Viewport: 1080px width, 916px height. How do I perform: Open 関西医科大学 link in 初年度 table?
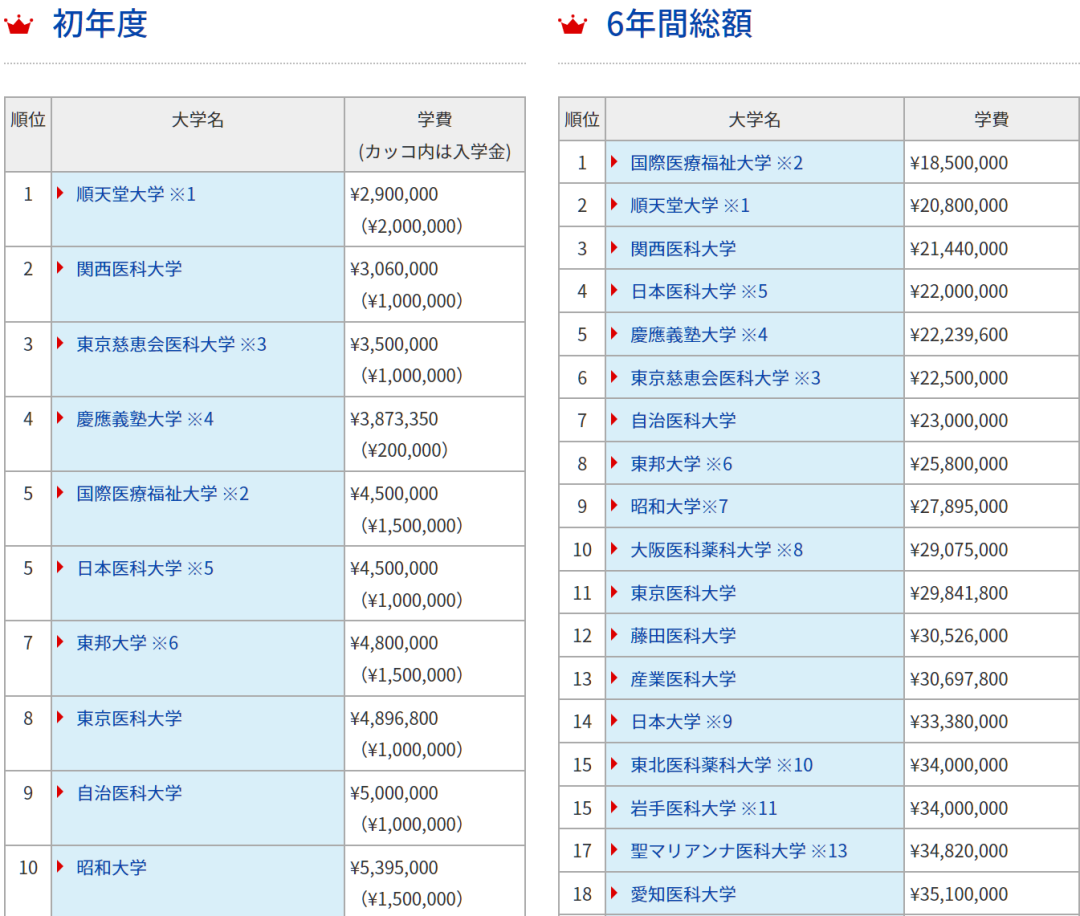point(129,269)
